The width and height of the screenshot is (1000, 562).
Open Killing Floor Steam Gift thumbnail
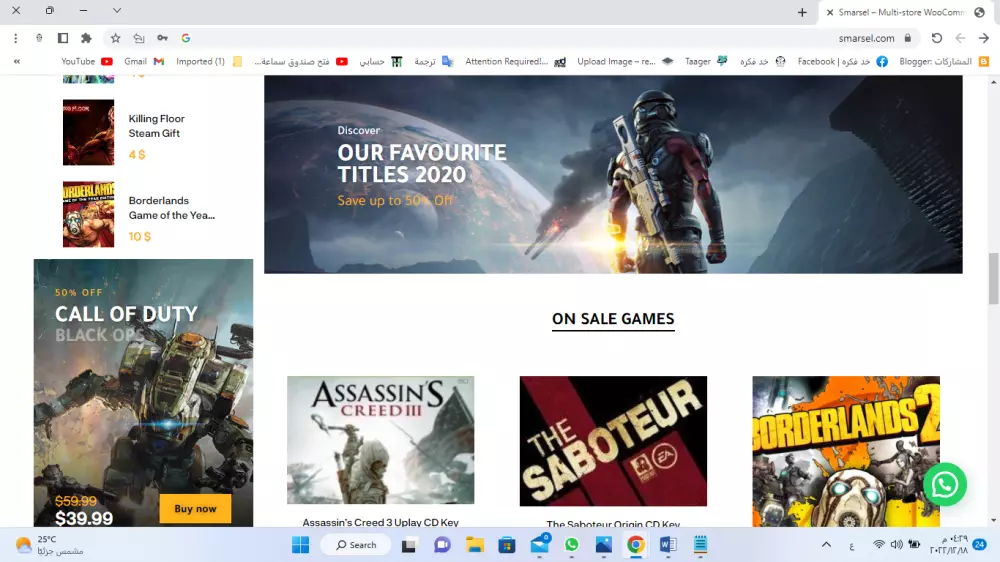coord(89,132)
